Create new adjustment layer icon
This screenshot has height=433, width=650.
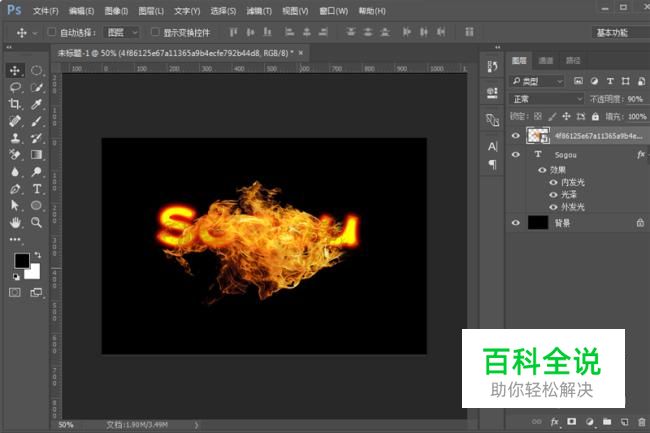pos(589,422)
